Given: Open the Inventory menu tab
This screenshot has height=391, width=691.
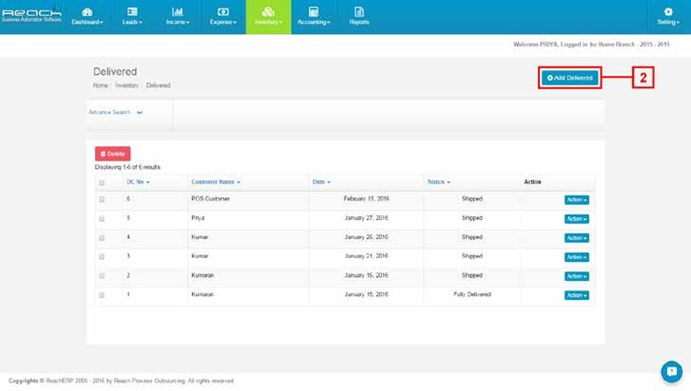Looking at the screenshot, I should click(x=268, y=17).
